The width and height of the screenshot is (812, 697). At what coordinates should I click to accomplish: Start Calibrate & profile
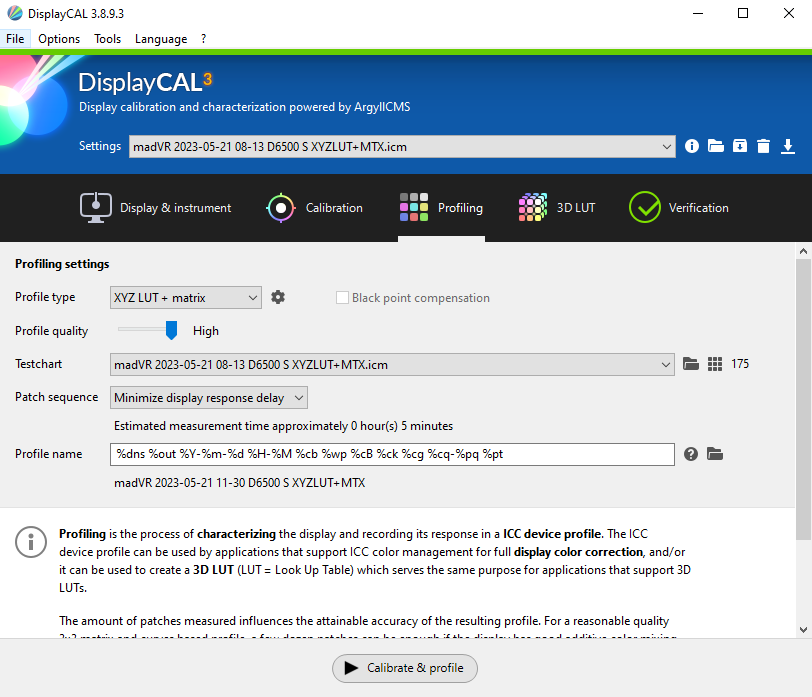pyautogui.click(x=405, y=668)
